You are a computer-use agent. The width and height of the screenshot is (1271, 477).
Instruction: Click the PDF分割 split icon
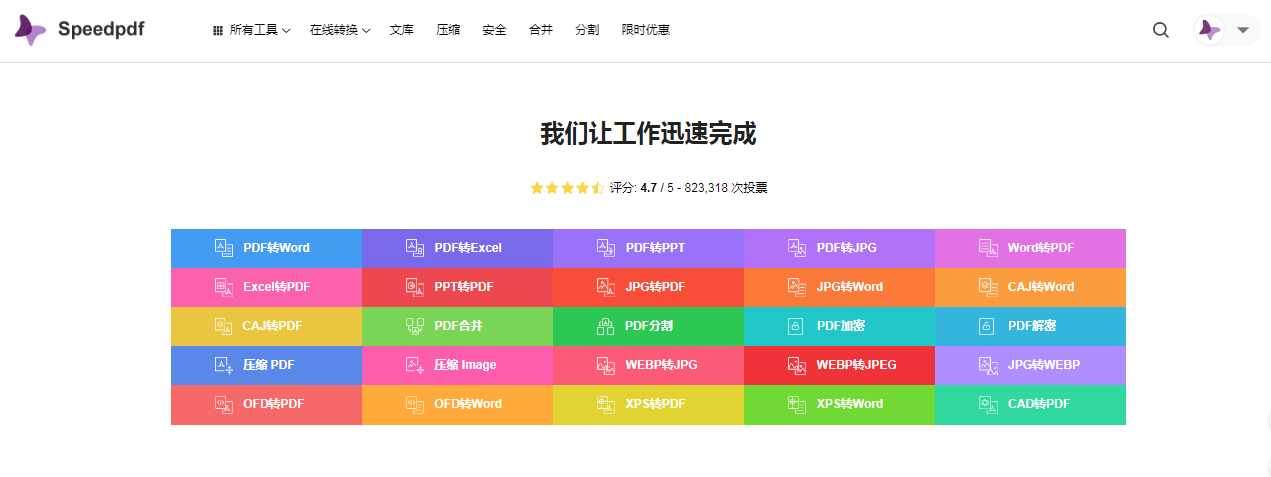click(x=605, y=325)
